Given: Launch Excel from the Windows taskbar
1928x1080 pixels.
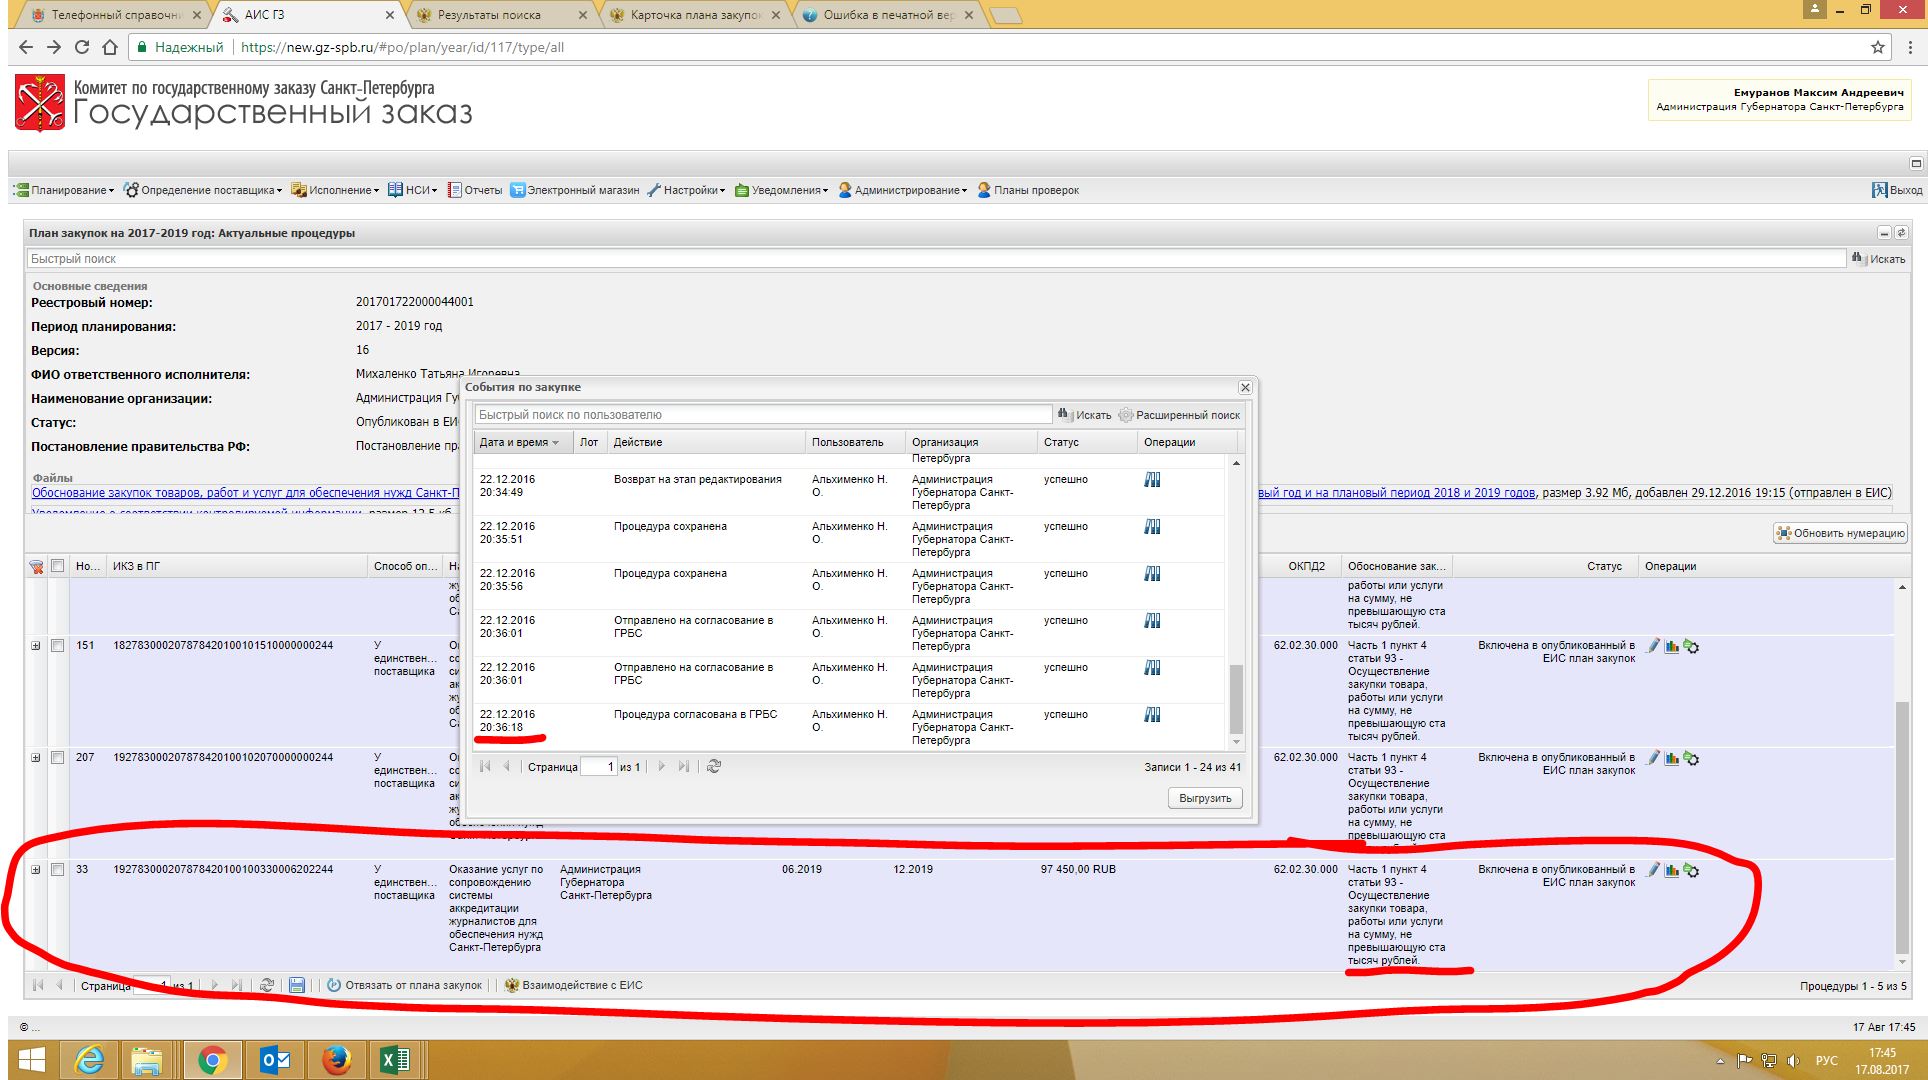Looking at the screenshot, I should (395, 1060).
